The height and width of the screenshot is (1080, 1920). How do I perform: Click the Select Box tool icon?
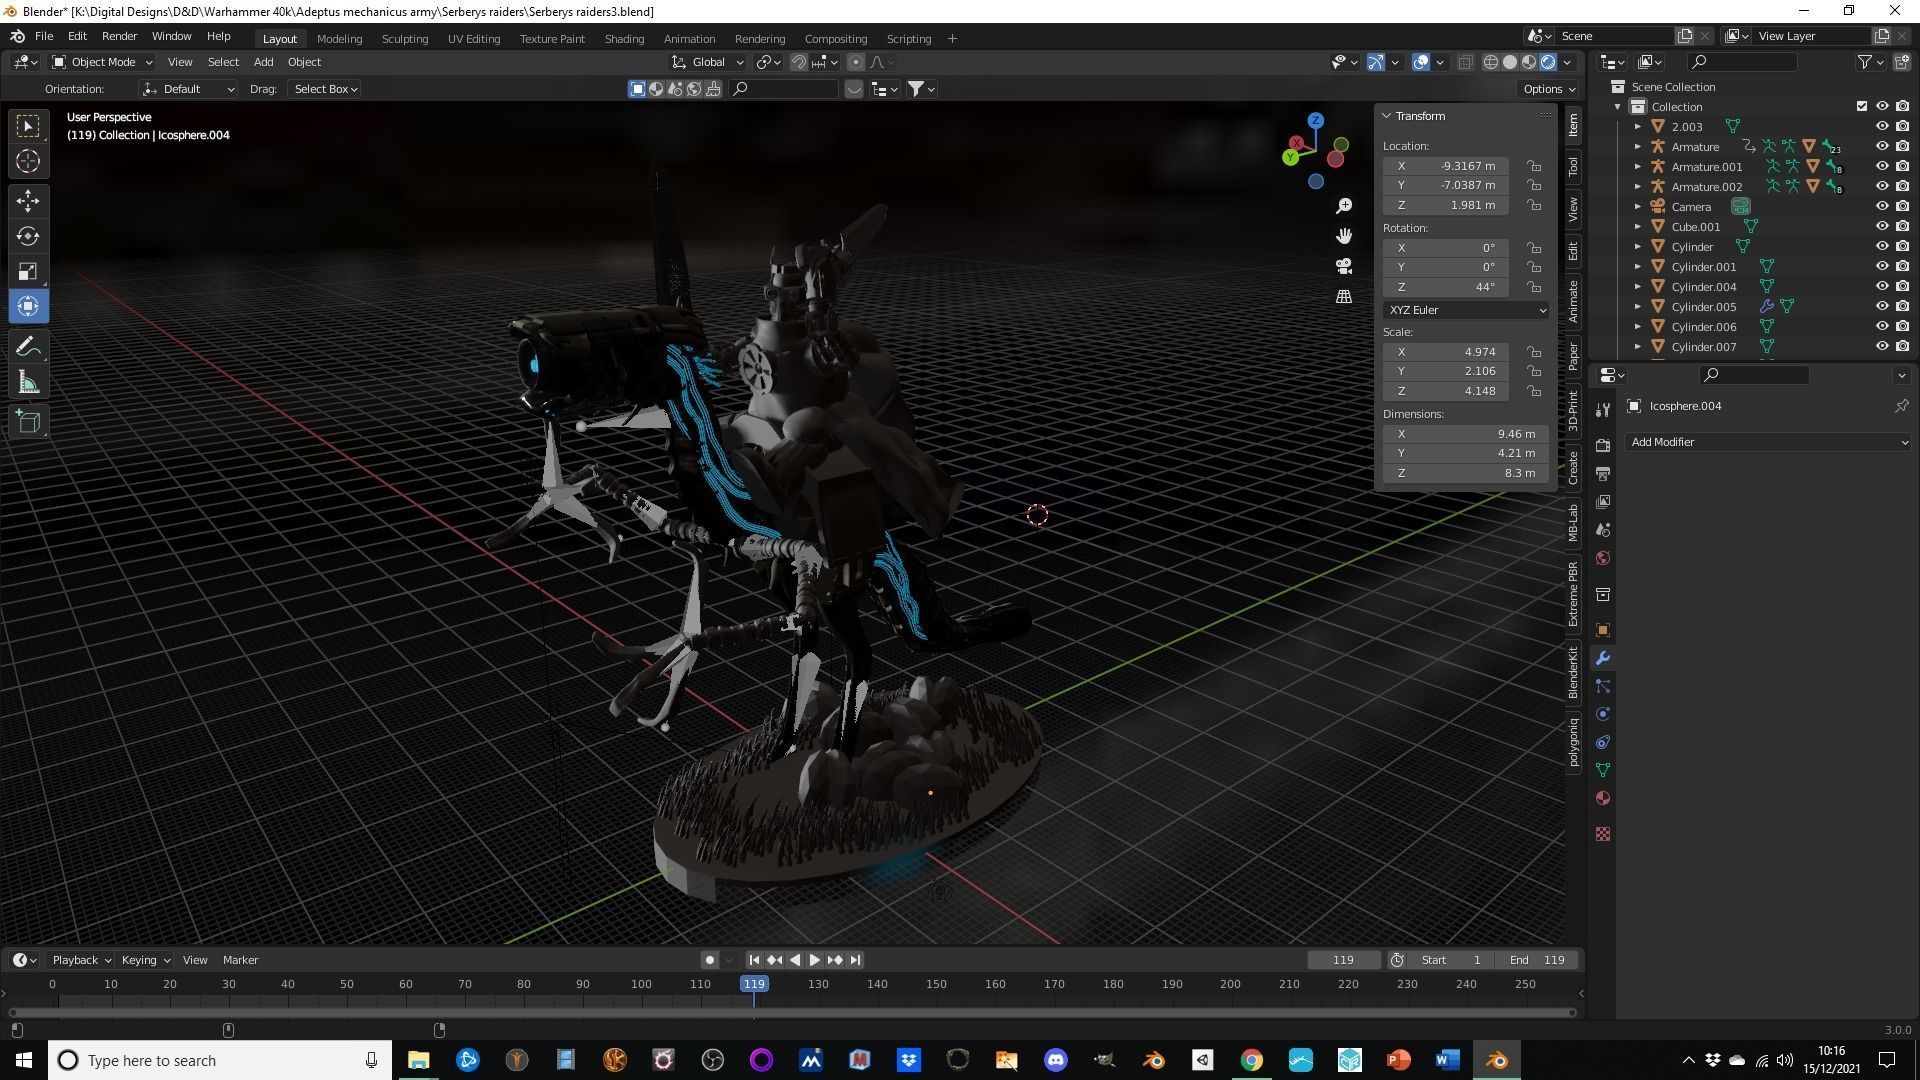[x=28, y=125]
